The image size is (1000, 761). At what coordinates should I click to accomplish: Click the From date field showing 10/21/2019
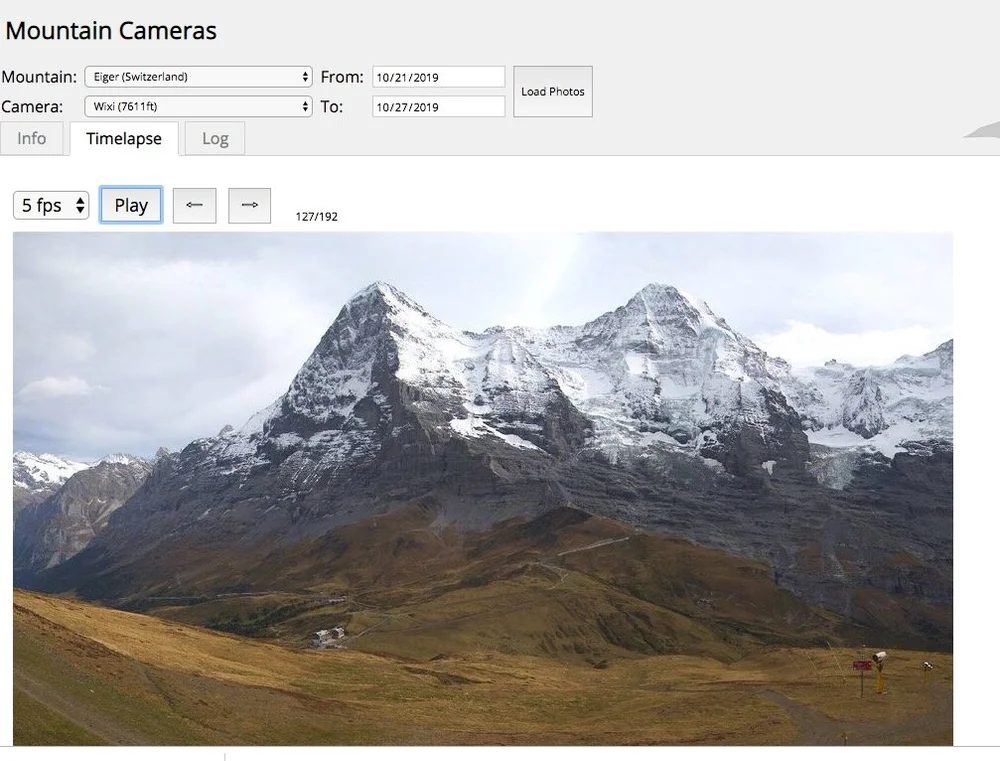[438, 76]
